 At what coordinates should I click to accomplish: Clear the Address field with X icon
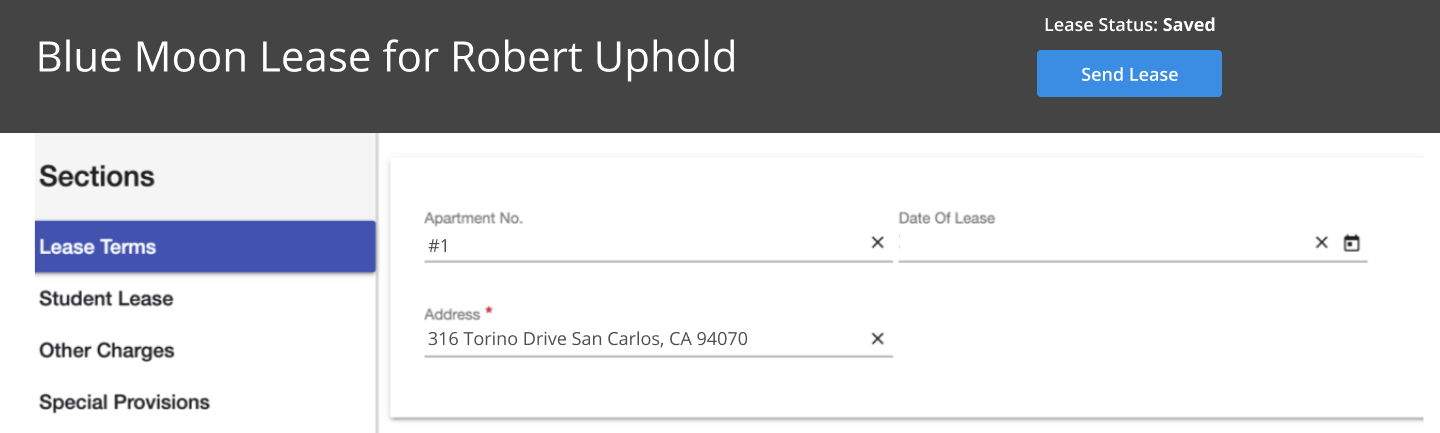click(877, 339)
